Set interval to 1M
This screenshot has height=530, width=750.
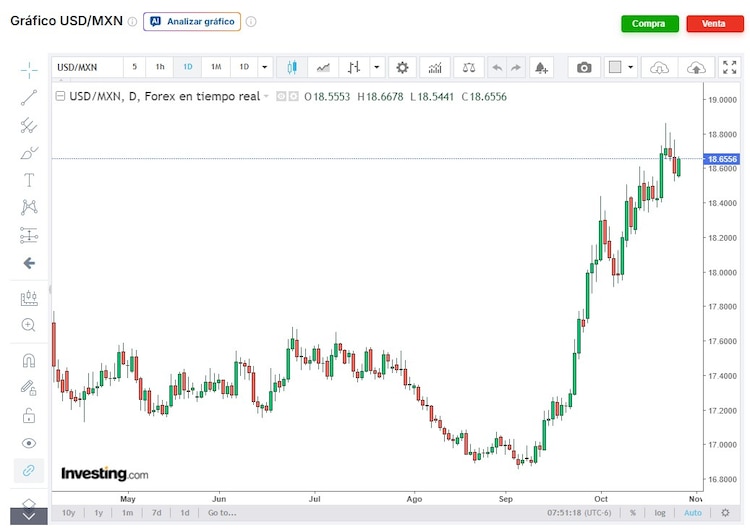pyautogui.click(x=216, y=67)
